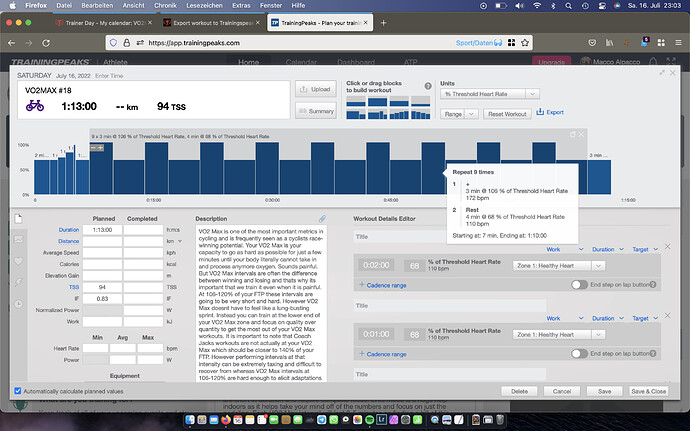Image resolution: width=690 pixels, height=431 pixels.
Task: Reload the page in Firefox
Action: 46,43
